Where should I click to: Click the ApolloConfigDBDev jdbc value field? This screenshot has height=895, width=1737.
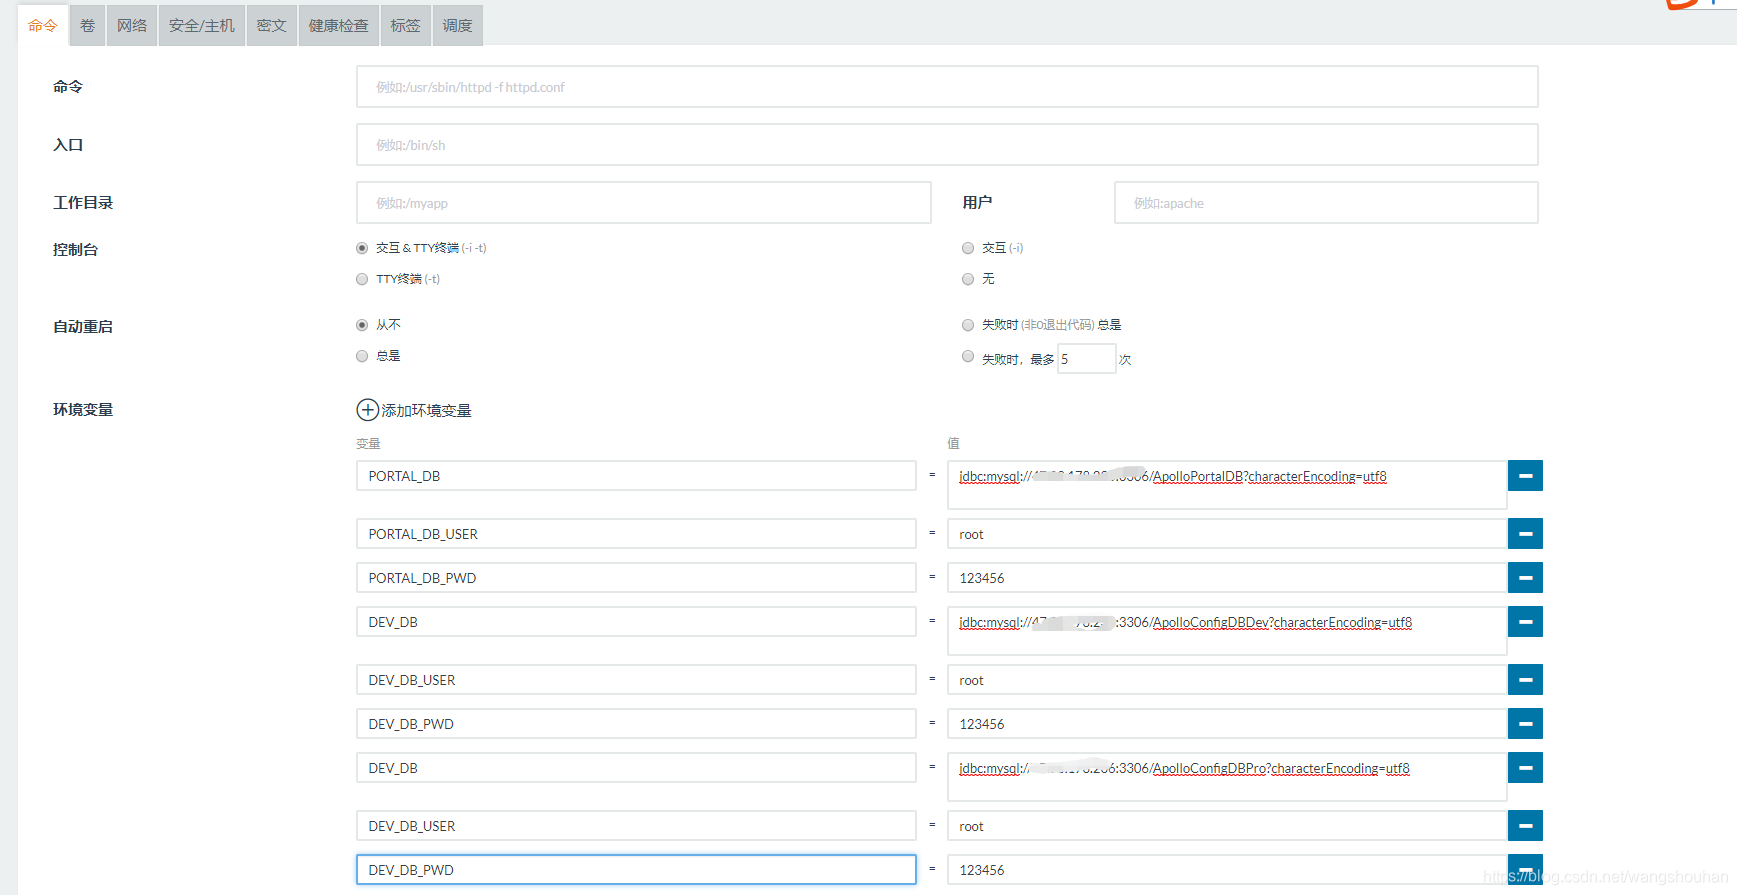click(x=1227, y=631)
